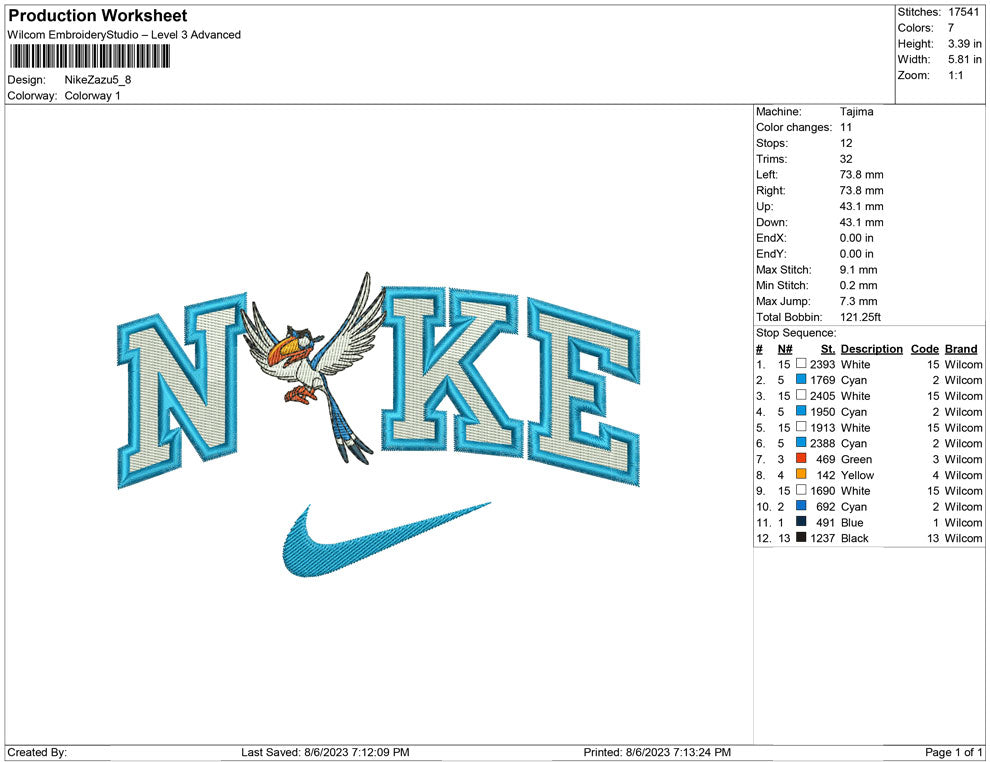
Task: Click the Production Worksheet title
Action: [x=98, y=16]
